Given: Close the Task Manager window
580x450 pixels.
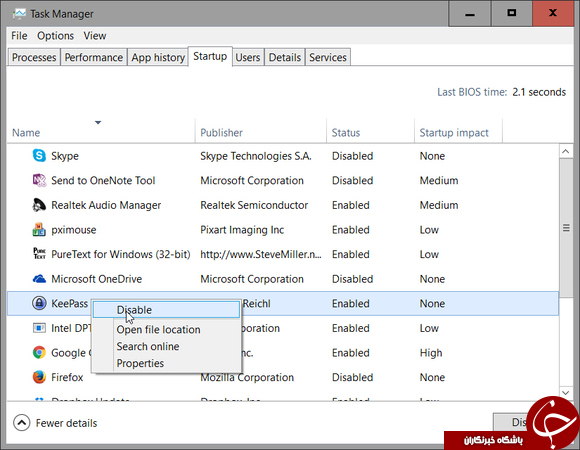Looking at the screenshot, I should 553,13.
